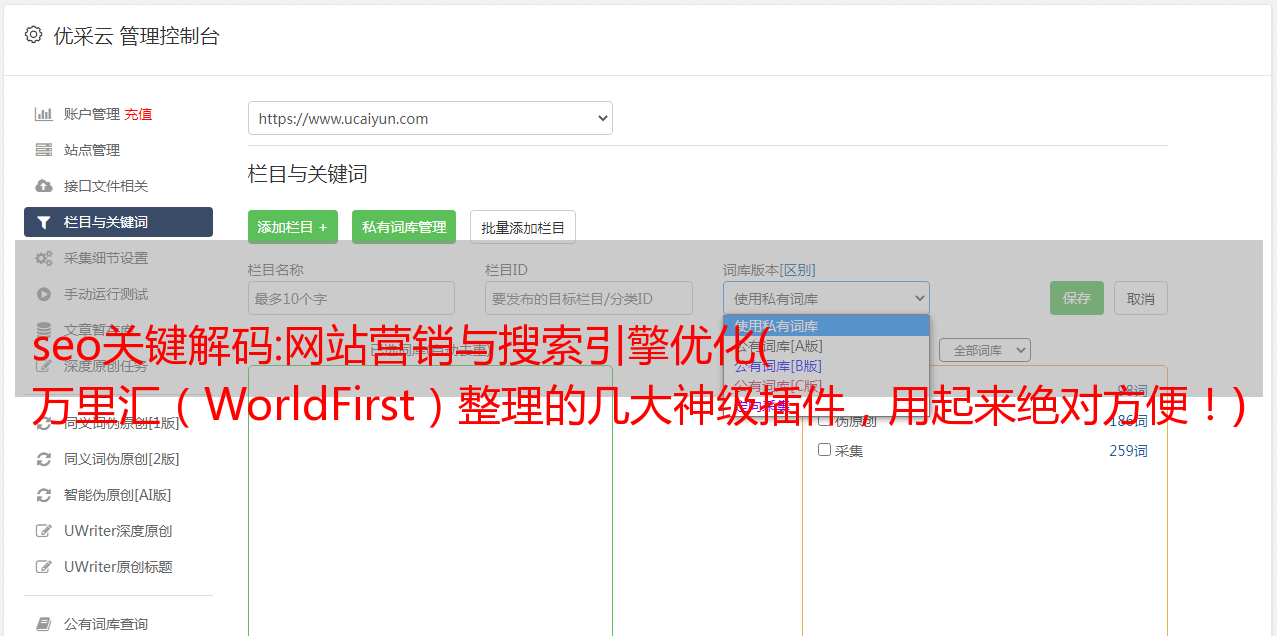Tick the 采集 checkbox

[825, 450]
